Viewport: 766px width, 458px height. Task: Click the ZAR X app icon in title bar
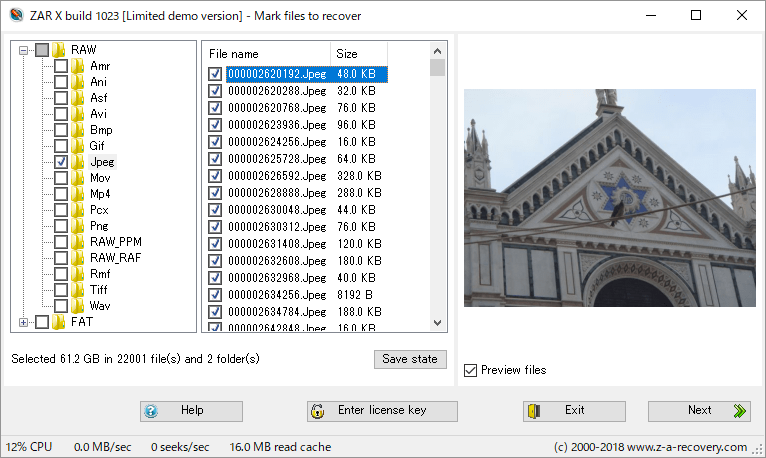[16, 15]
